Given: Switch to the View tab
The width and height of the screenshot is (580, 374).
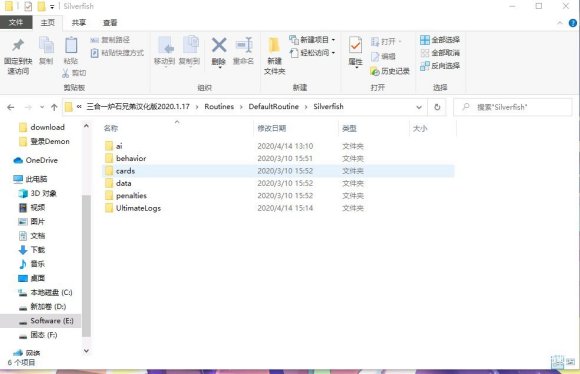Looking at the screenshot, I should click(110, 23).
